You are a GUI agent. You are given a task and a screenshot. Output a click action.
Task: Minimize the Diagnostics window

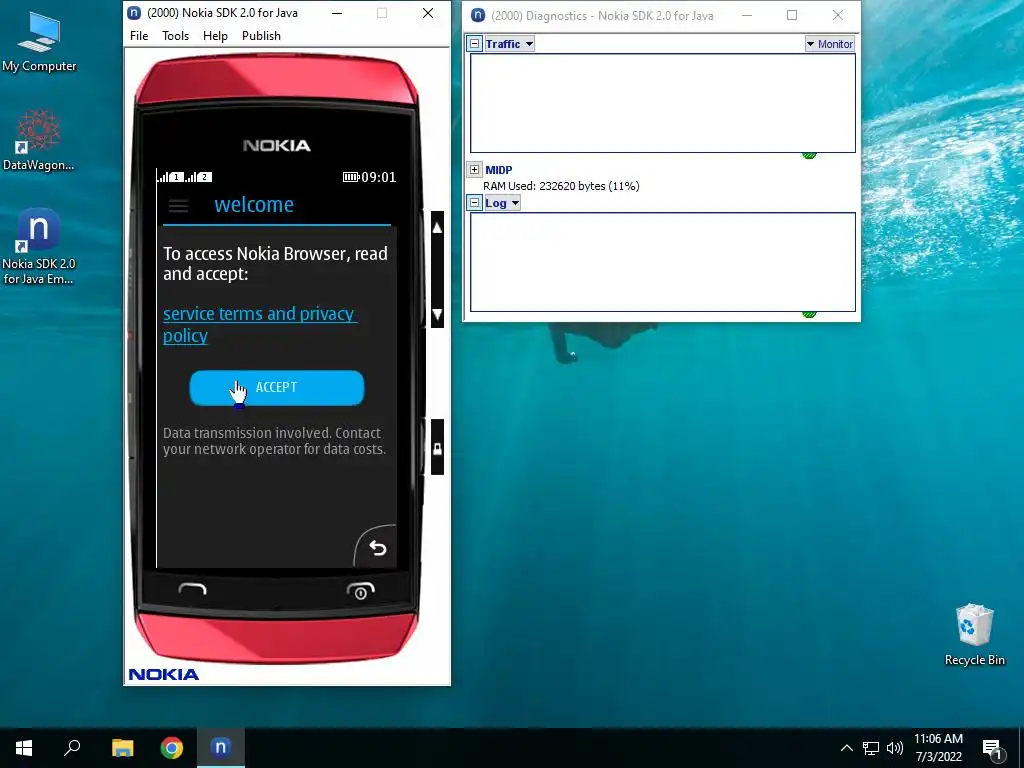coord(747,15)
